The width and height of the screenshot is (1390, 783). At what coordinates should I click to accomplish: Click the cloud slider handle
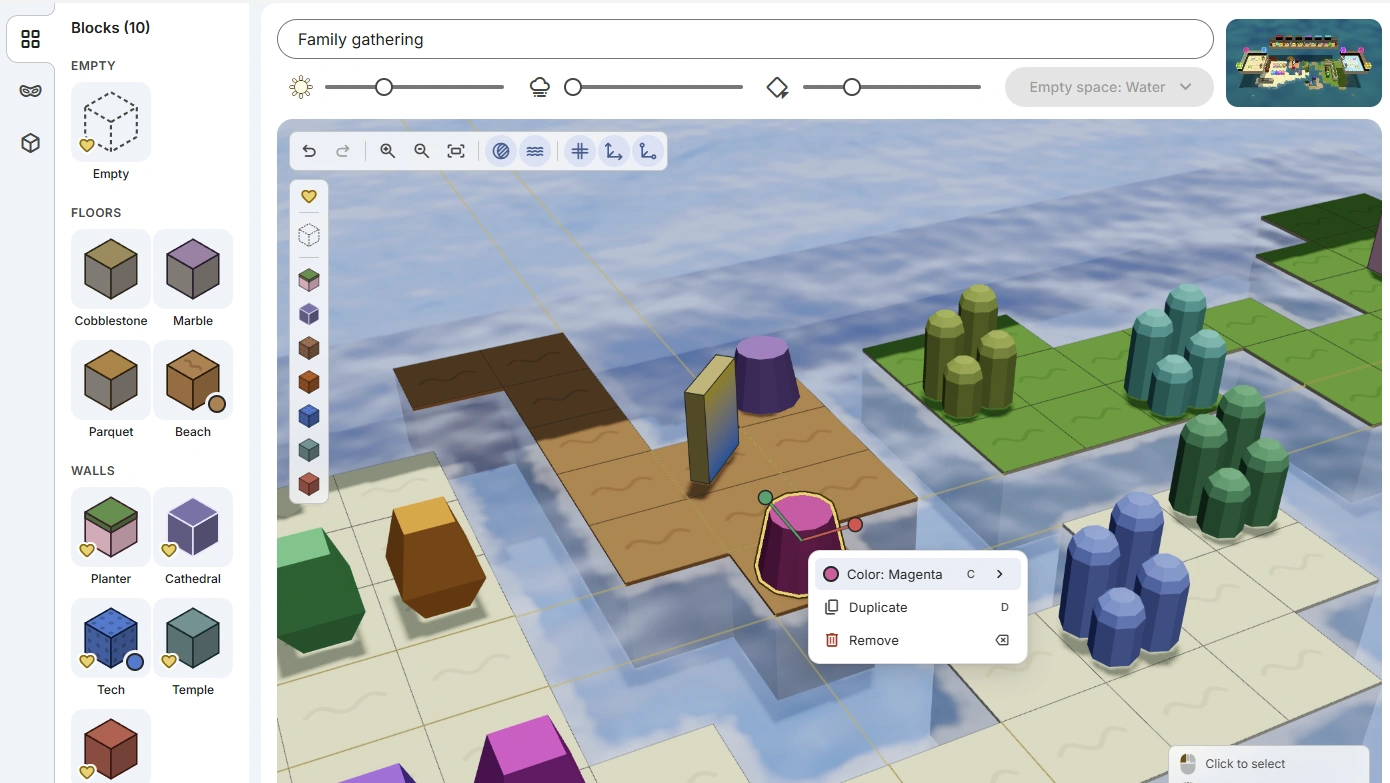click(x=573, y=87)
